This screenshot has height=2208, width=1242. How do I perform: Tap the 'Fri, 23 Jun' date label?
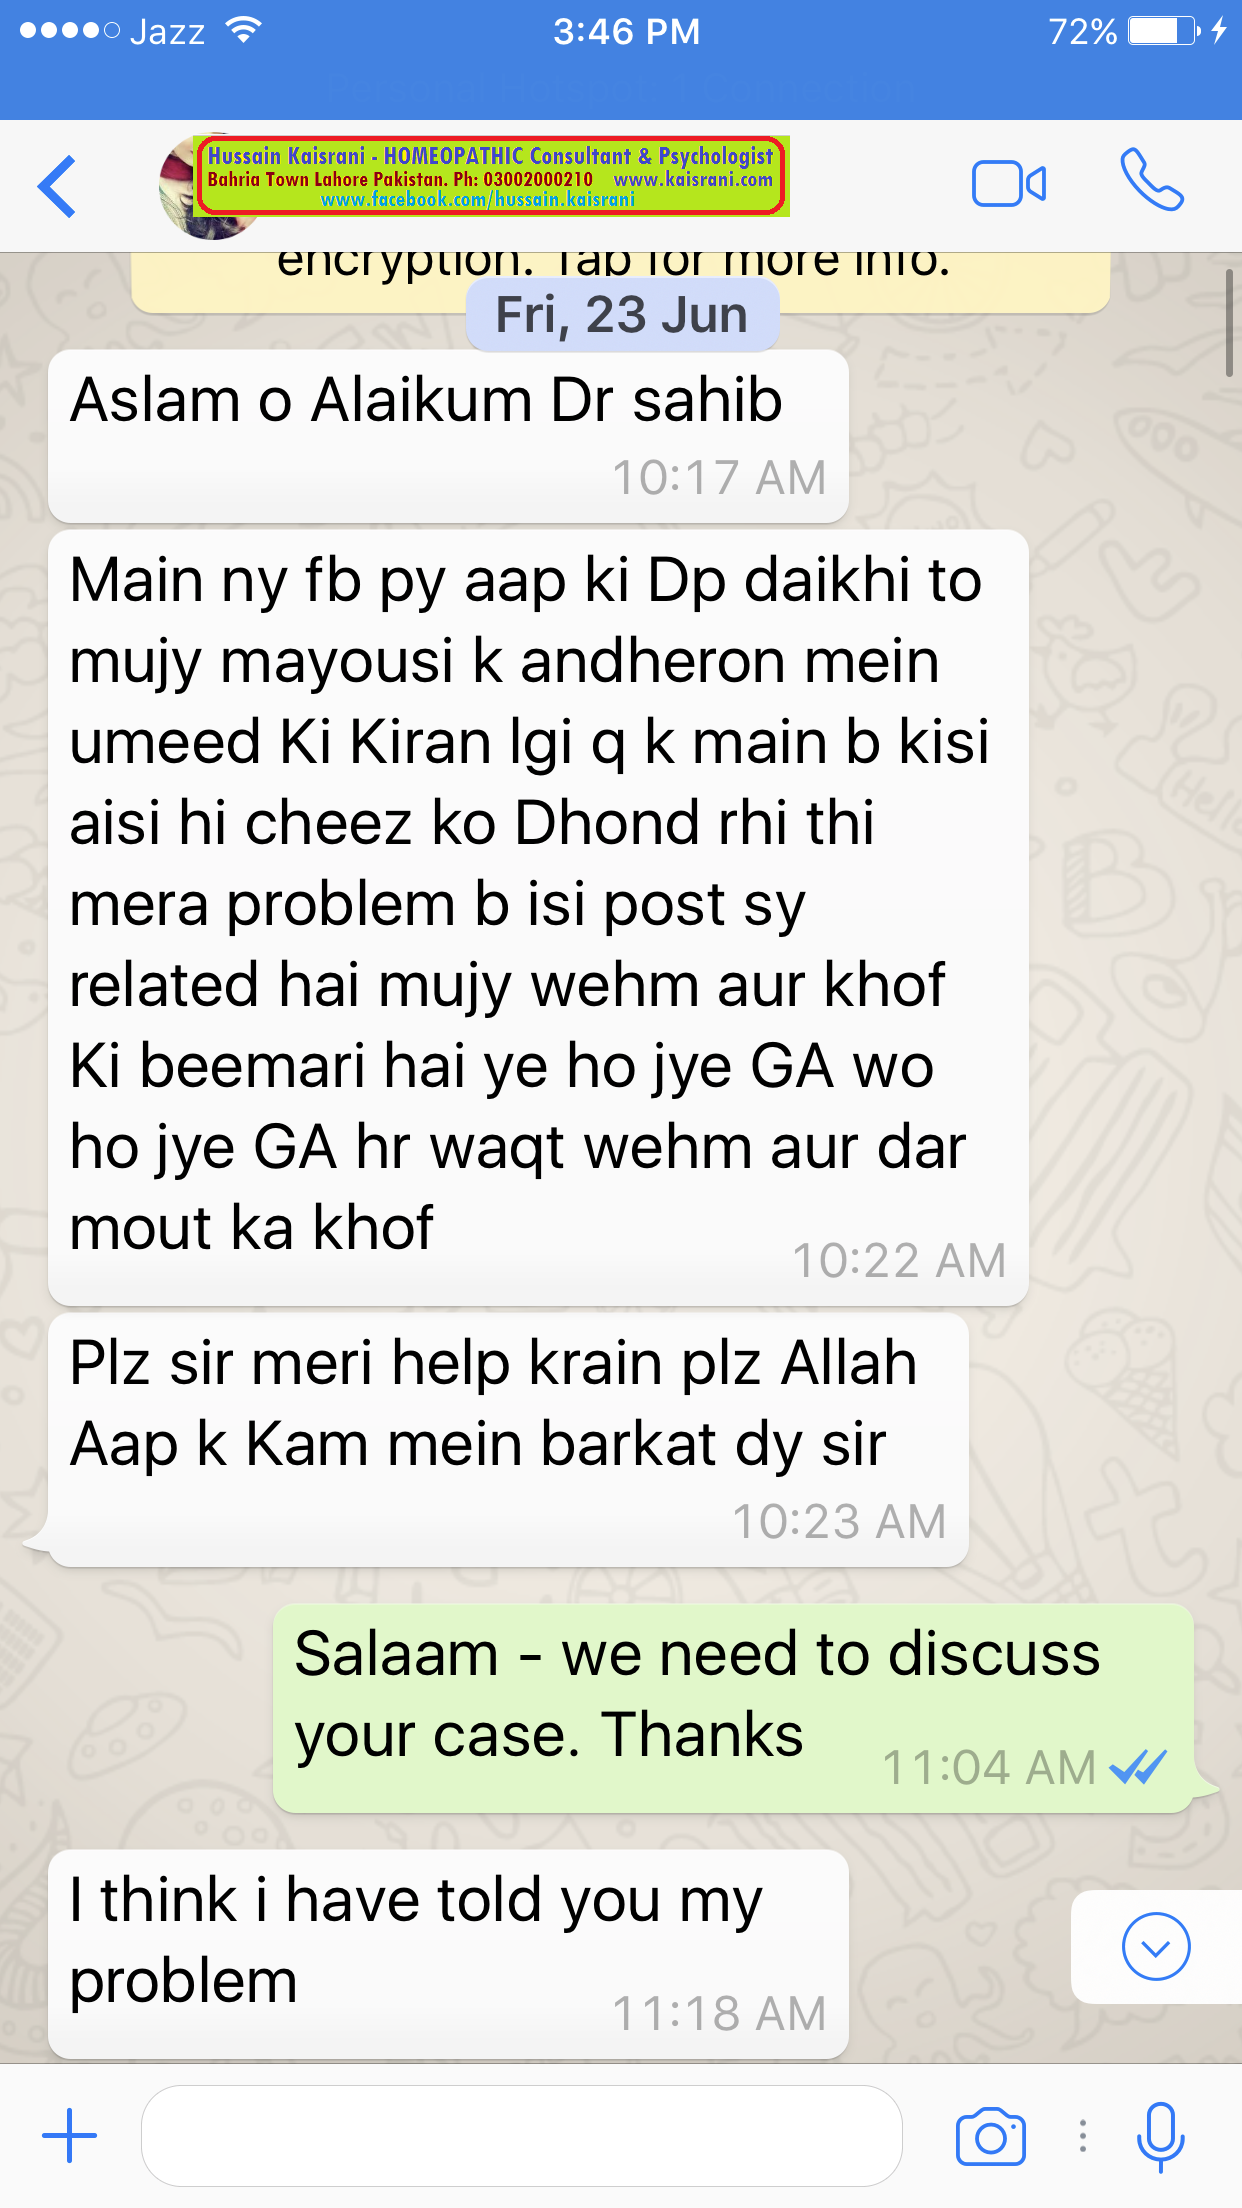(622, 315)
